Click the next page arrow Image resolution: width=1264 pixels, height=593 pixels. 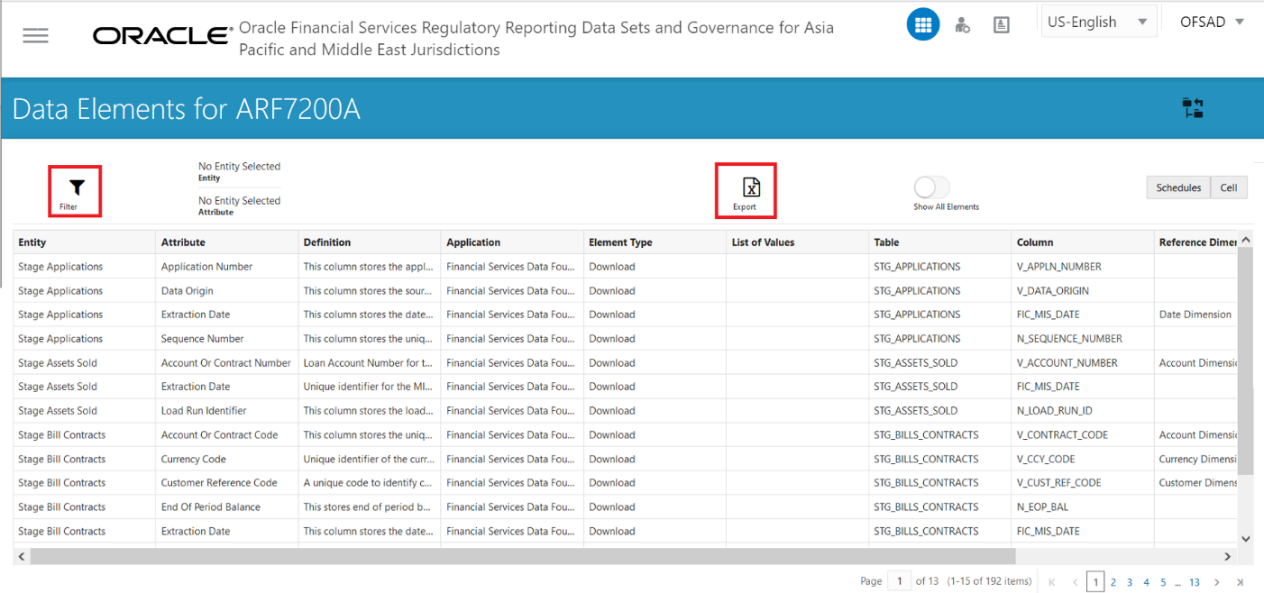pyautogui.click(x=1217, y=582)
